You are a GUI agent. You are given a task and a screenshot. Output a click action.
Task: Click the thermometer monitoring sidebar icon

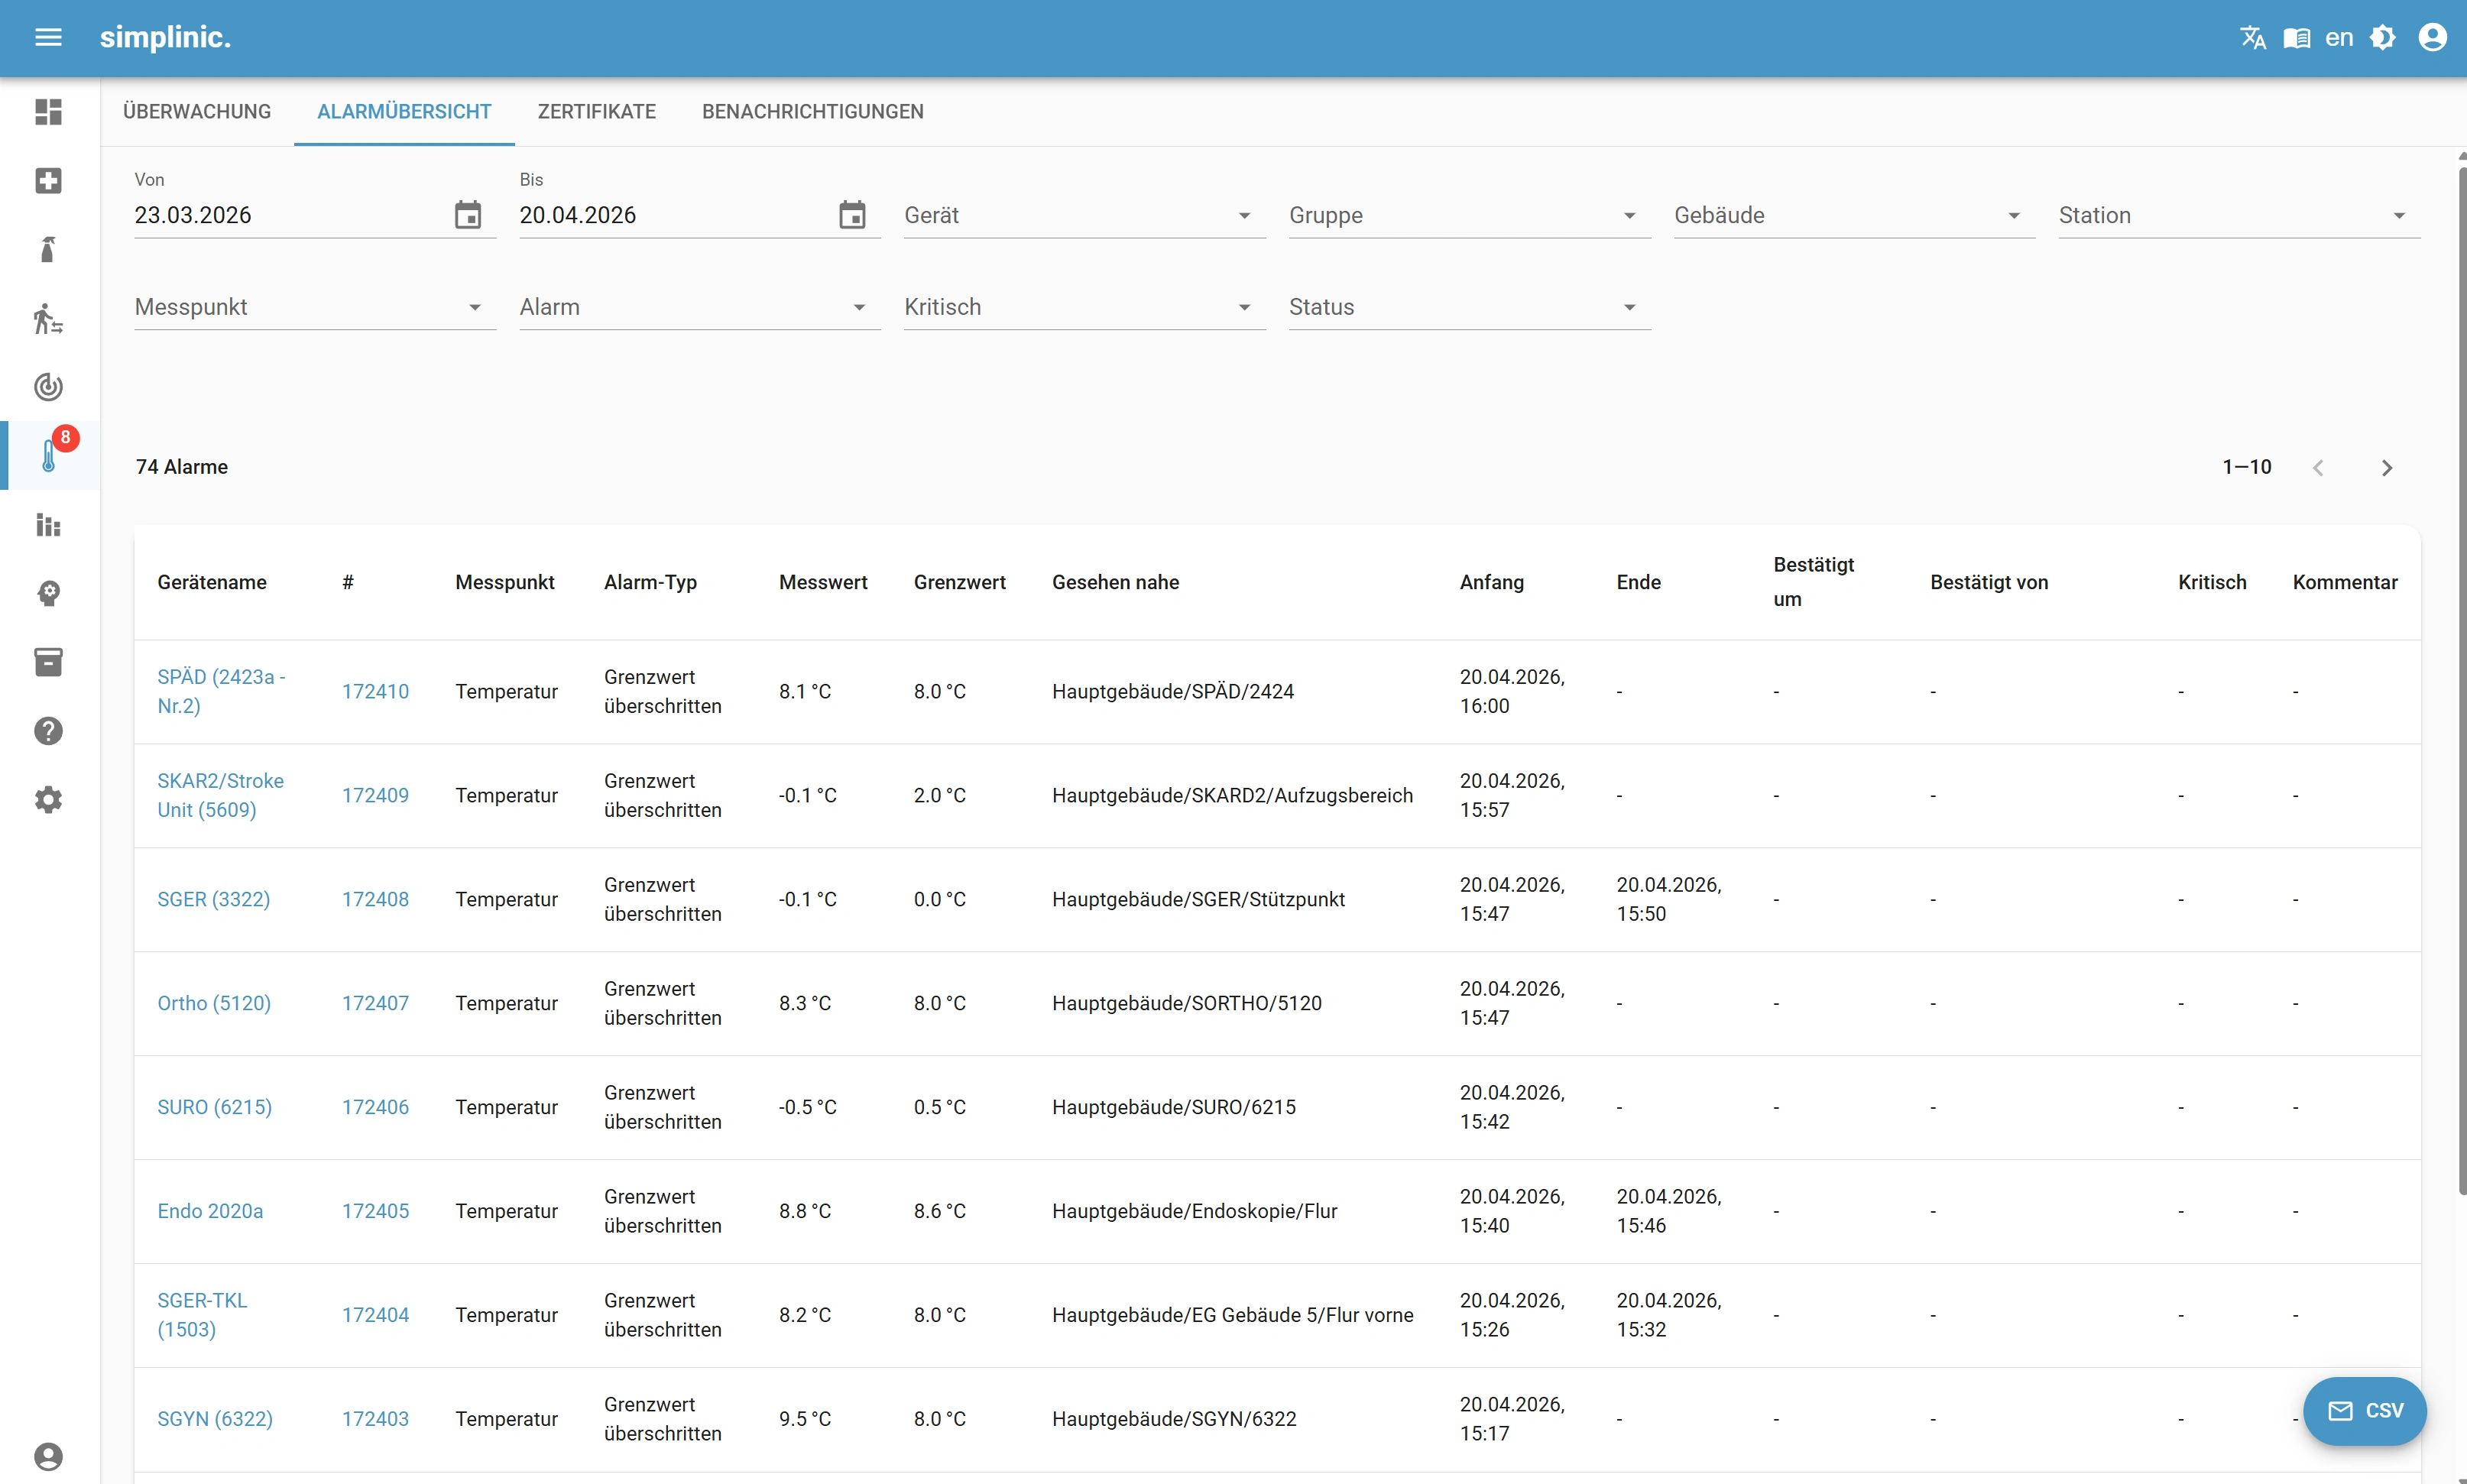pyautogui.click(x=48, y=456)
